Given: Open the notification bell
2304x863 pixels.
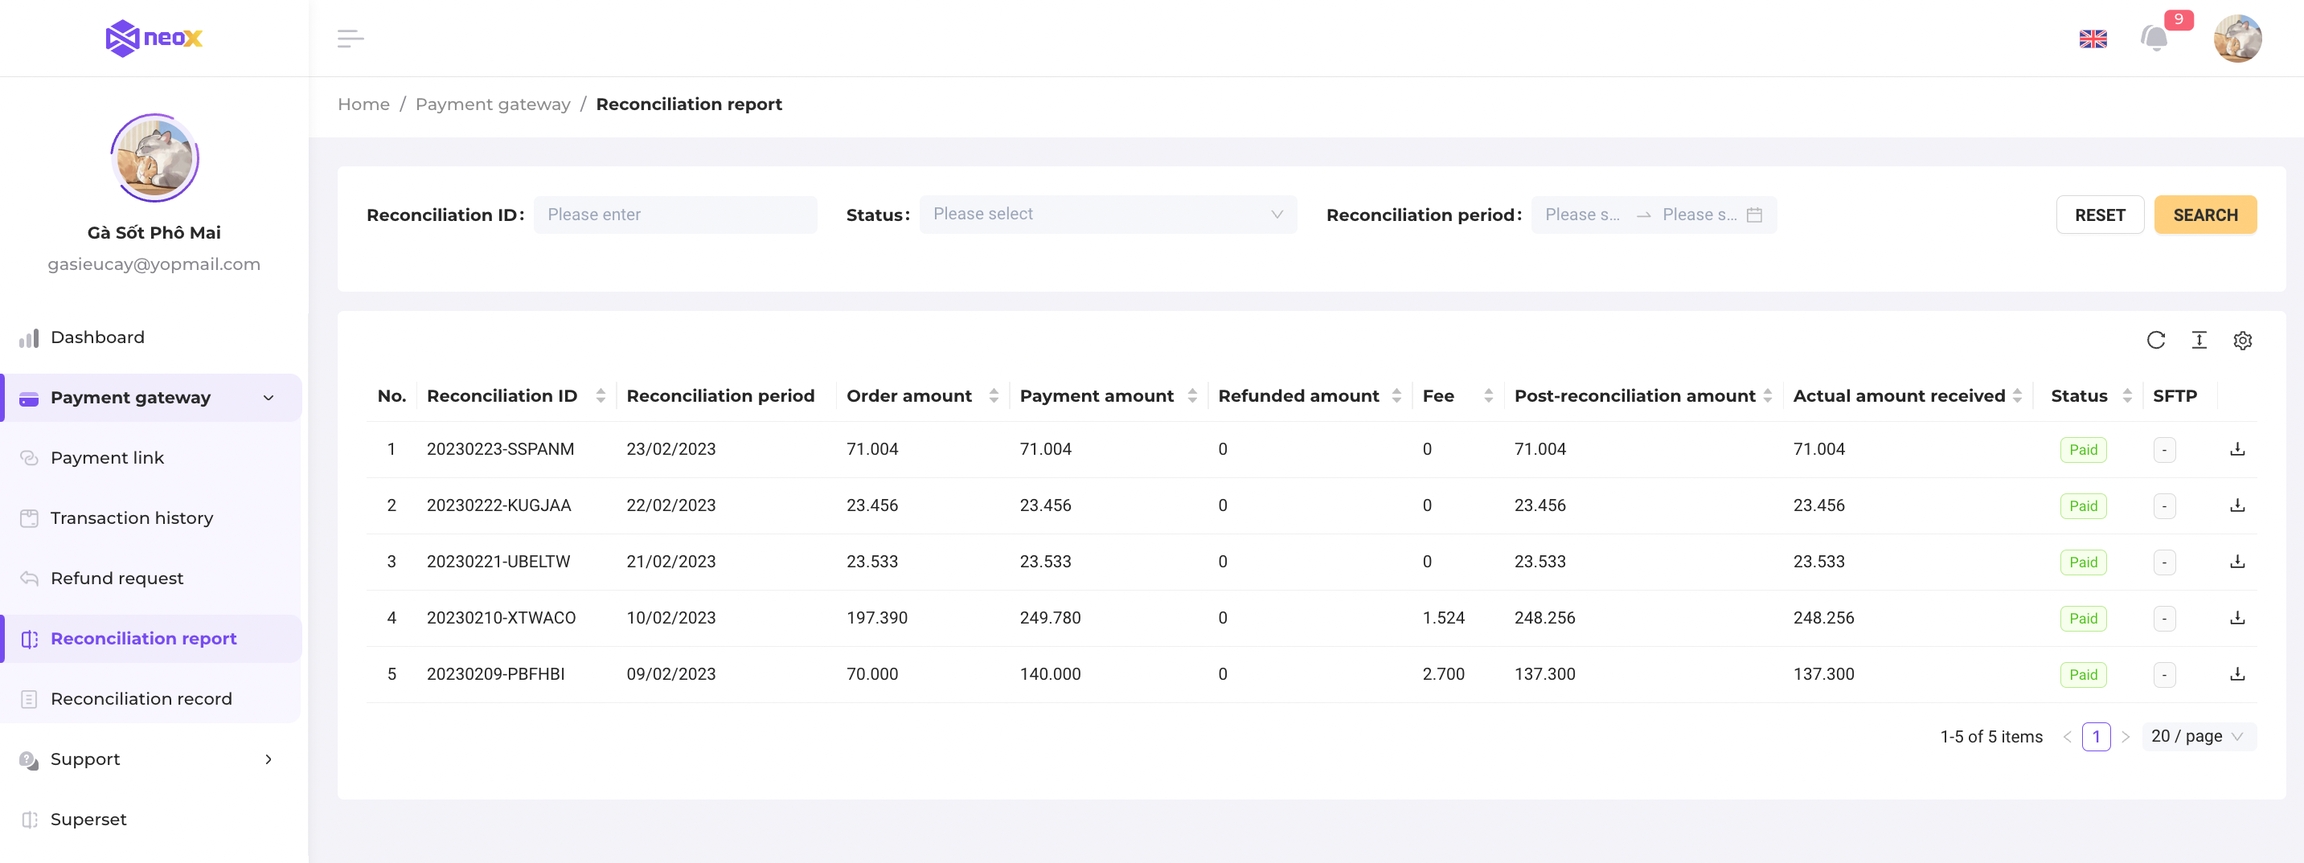Looking at the screenshot, I should coord(2155,38).
